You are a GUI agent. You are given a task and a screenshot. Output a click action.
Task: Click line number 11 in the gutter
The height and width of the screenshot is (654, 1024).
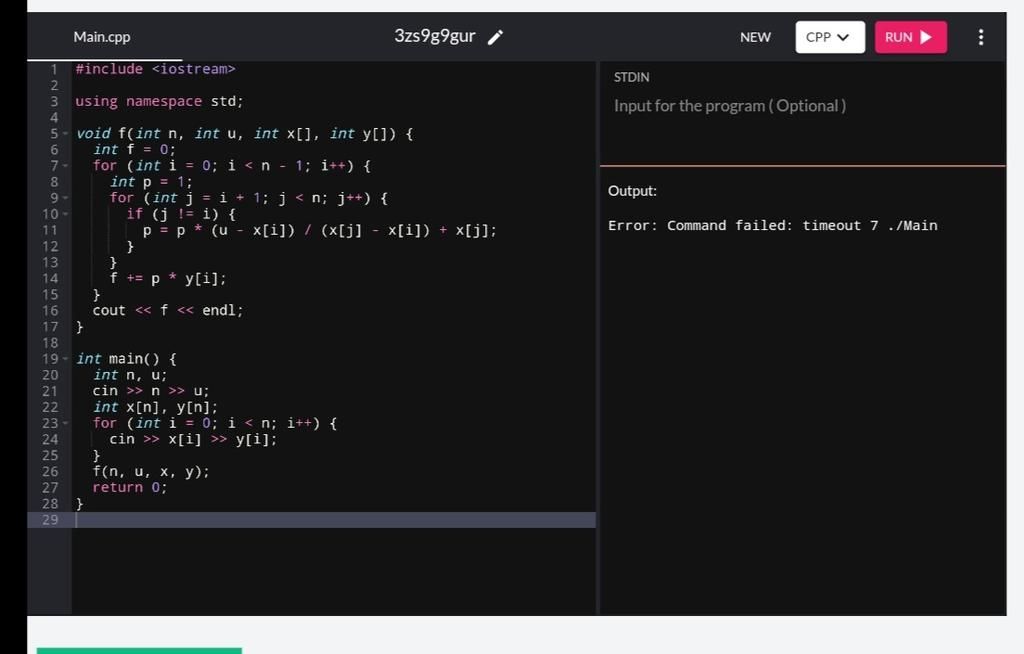48,230
